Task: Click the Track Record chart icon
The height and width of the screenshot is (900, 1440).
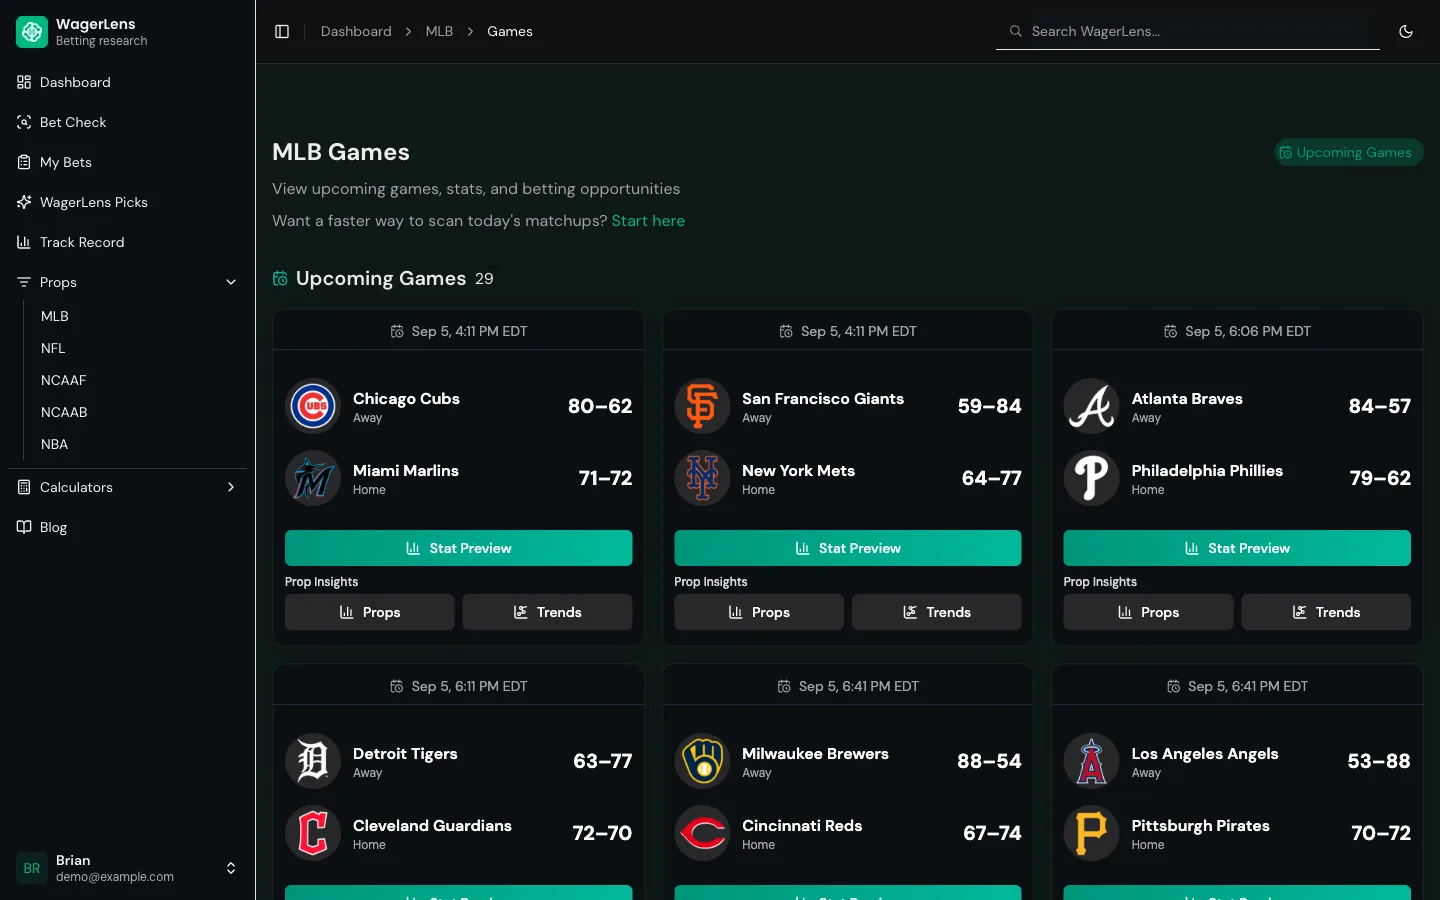Action: coord(24,242)
